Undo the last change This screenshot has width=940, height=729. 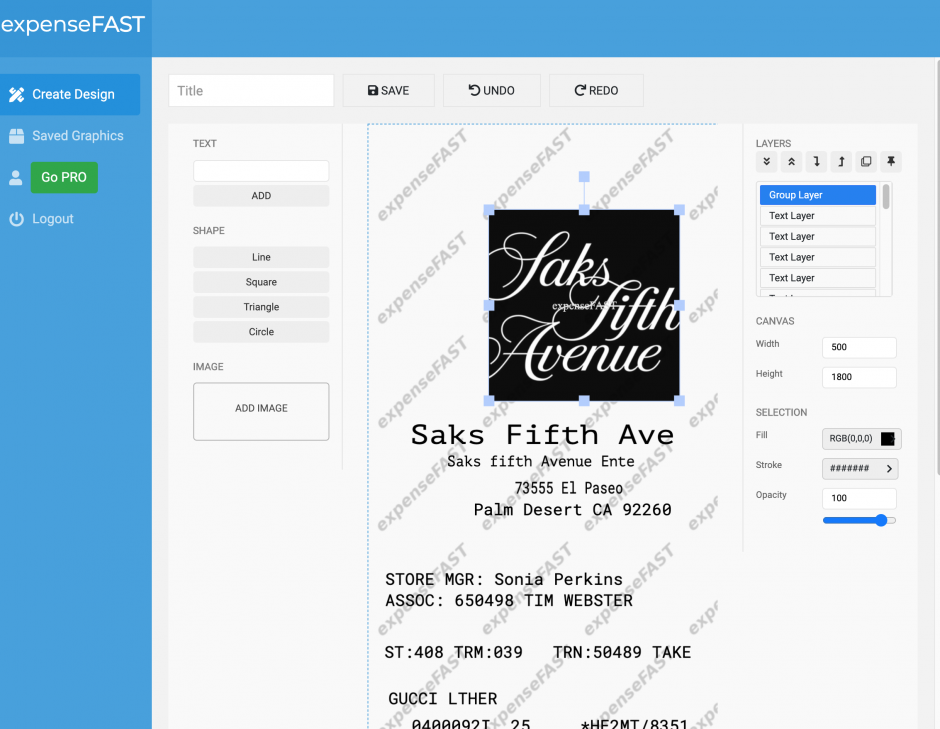tap(491, 90)
